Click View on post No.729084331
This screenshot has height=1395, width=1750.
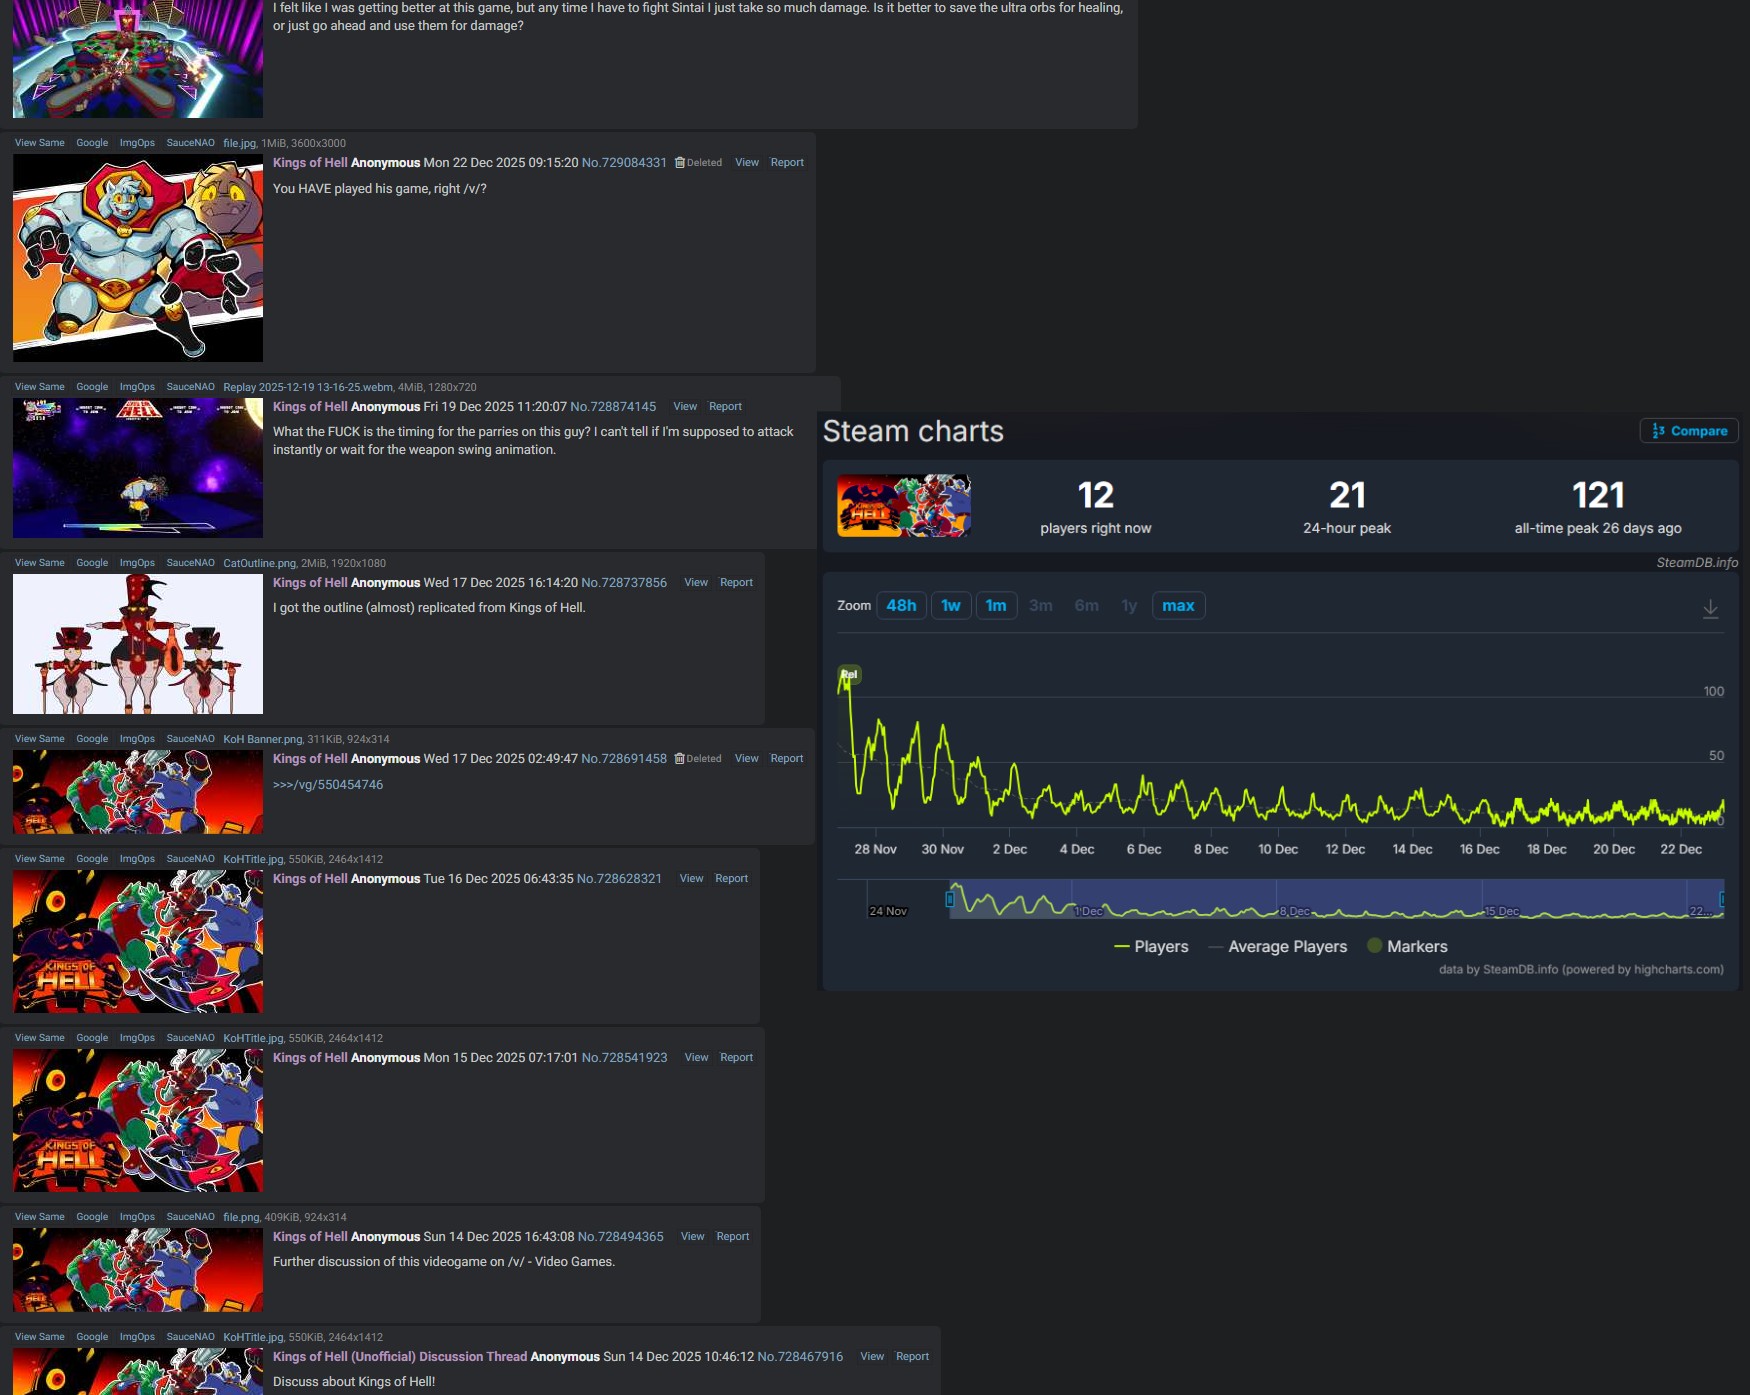(x=747, y=163)
